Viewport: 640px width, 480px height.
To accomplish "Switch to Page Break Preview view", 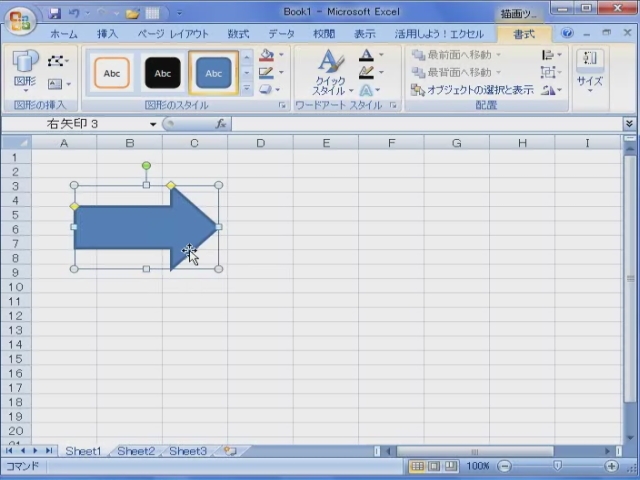I will [450, 466].
